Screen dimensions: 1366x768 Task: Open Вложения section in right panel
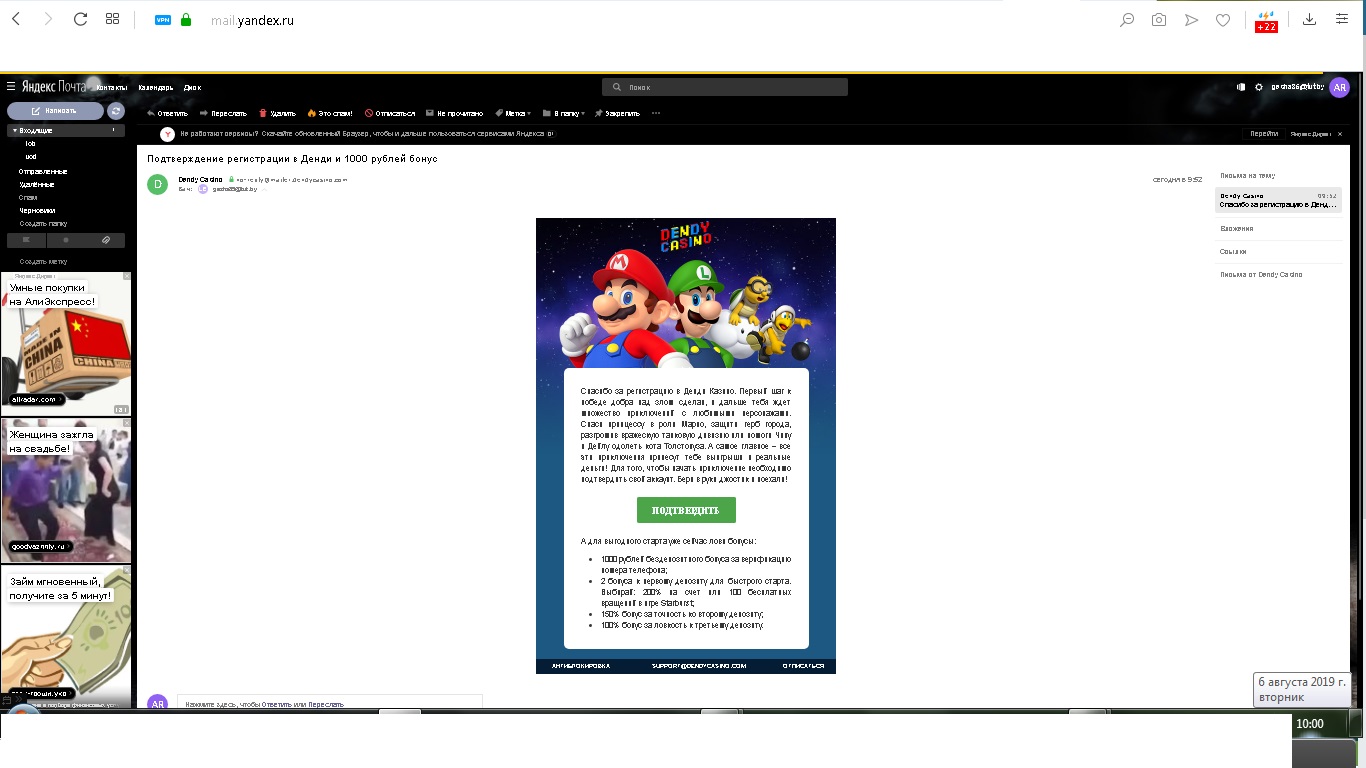click(1237, 229)
